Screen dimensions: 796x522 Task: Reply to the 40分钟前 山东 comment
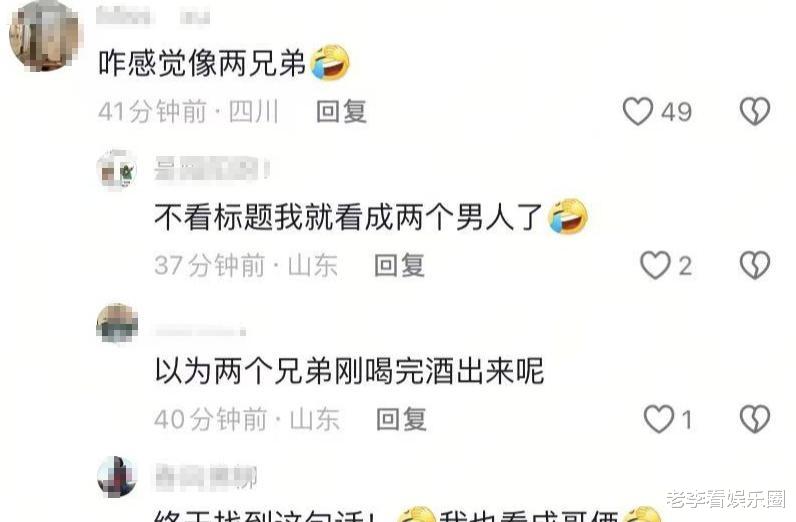coord(401,419)
